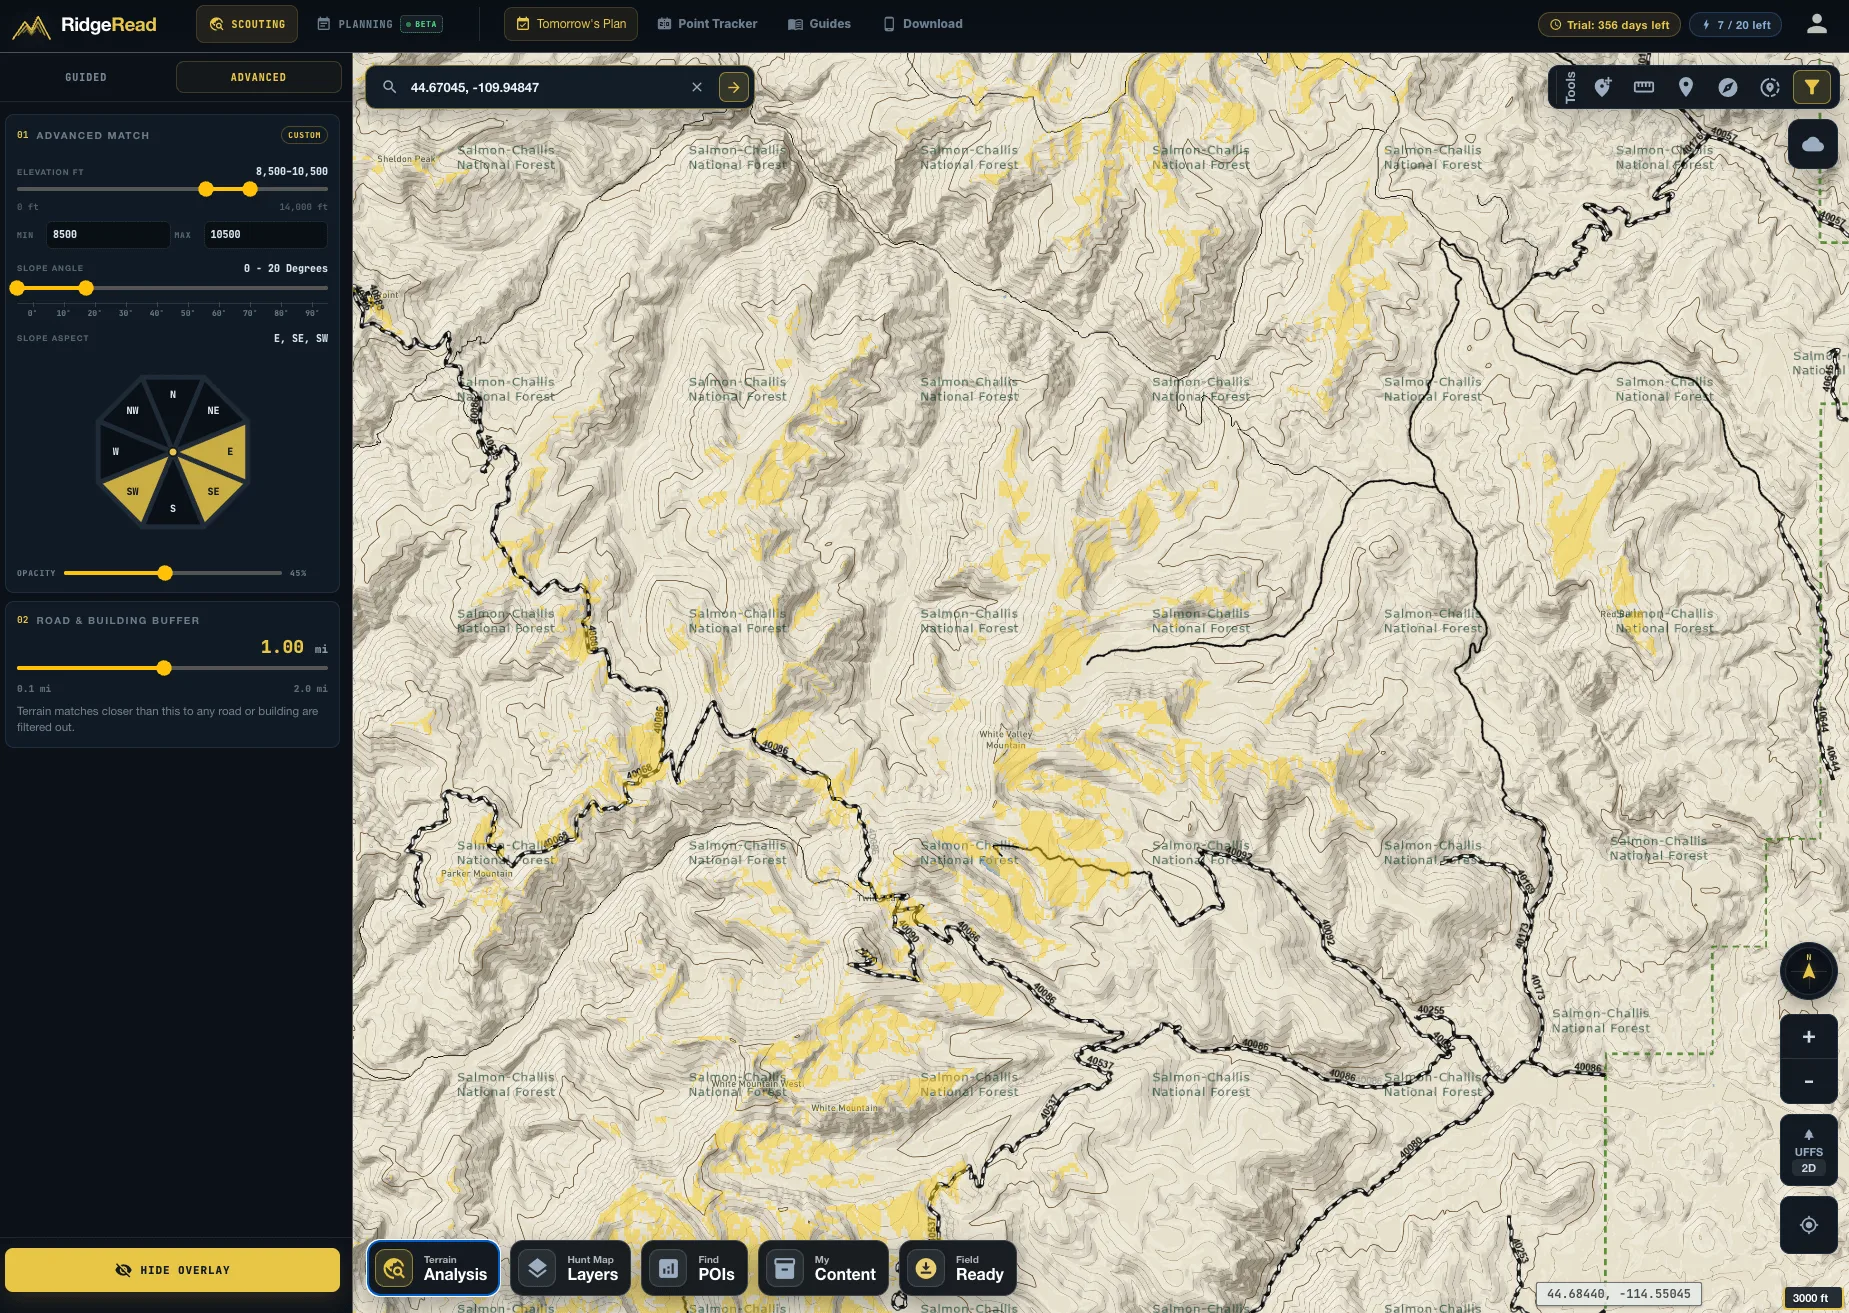Reset map north with compass button
The image size is (1849, 1313).
pyautogui.click(x=1809, y=970)
